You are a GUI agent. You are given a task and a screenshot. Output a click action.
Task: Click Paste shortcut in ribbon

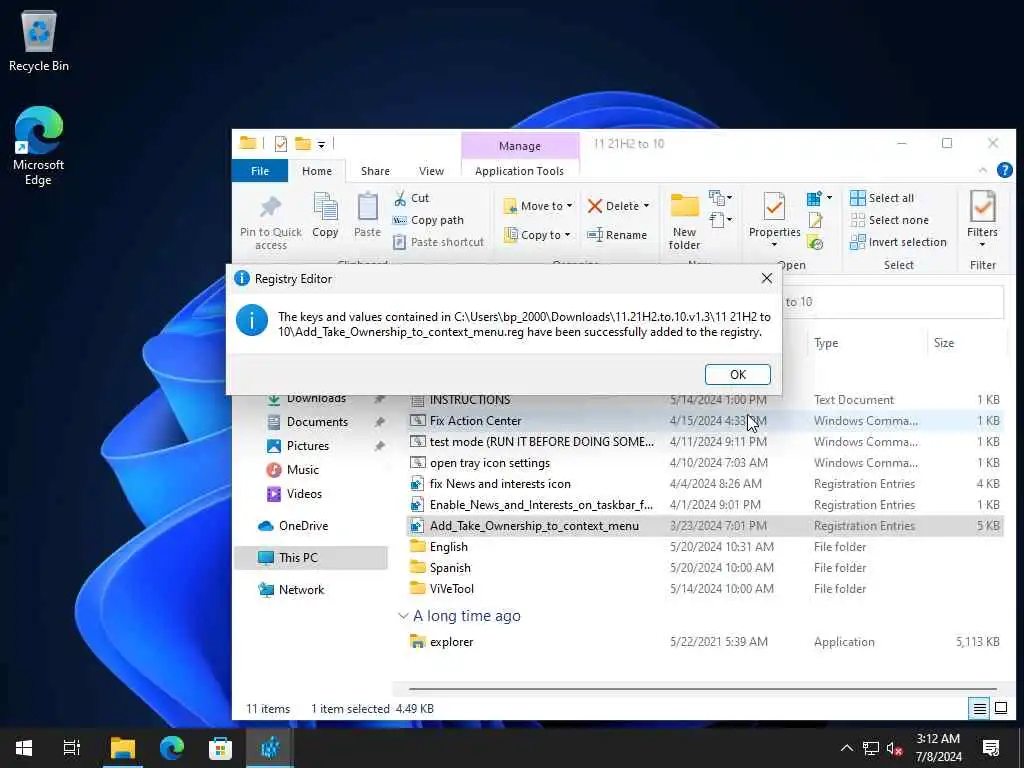click(x=439, y=242)
